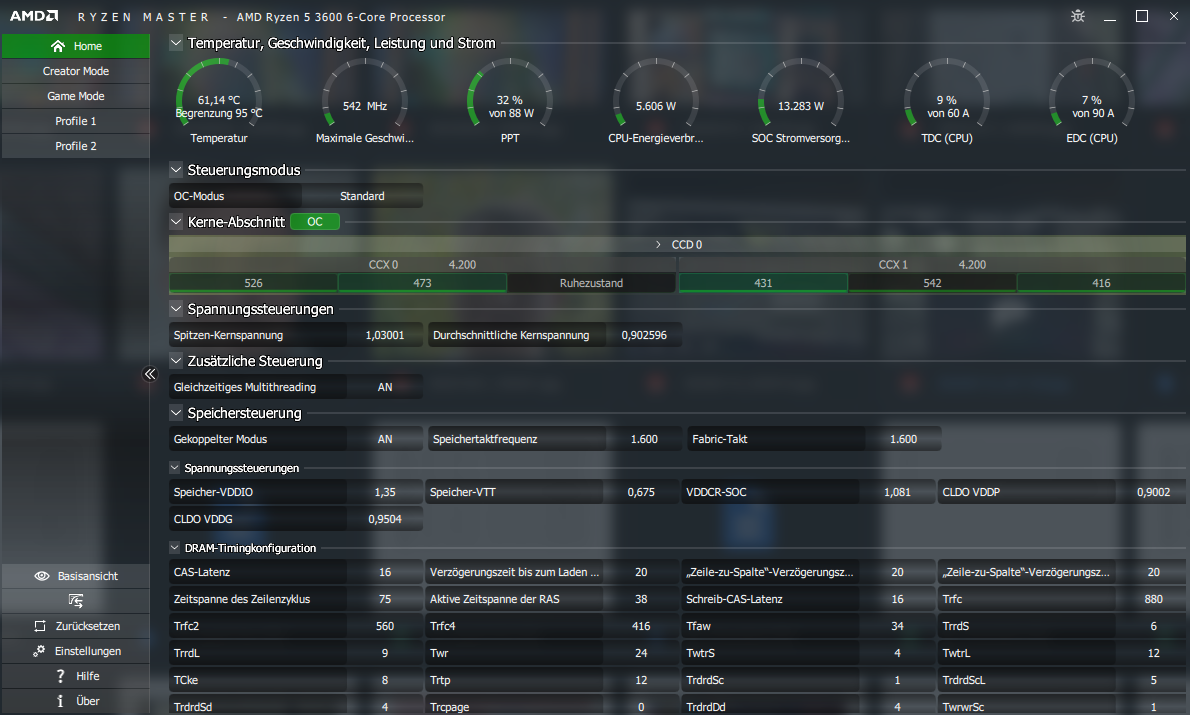Collapse the upper Spannungssteuerungen section

176,309
